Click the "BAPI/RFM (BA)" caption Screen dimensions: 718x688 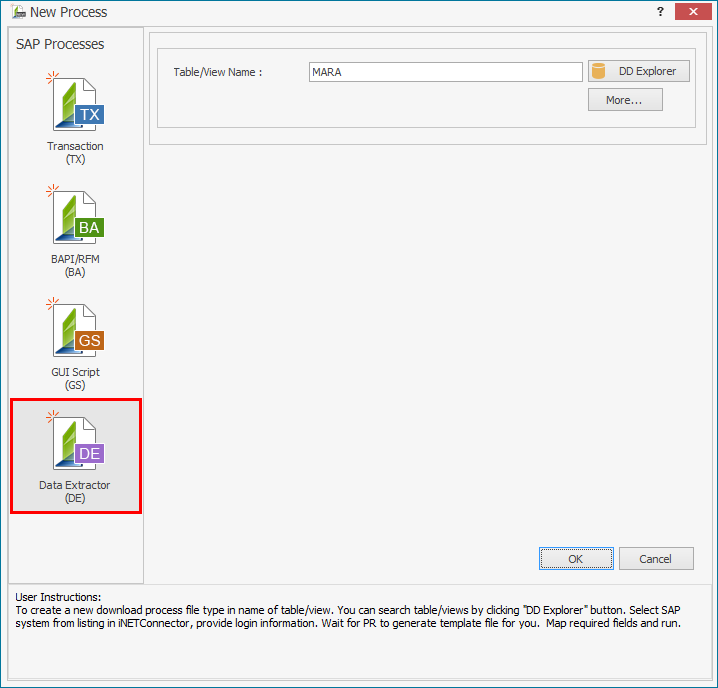[75, 266]
